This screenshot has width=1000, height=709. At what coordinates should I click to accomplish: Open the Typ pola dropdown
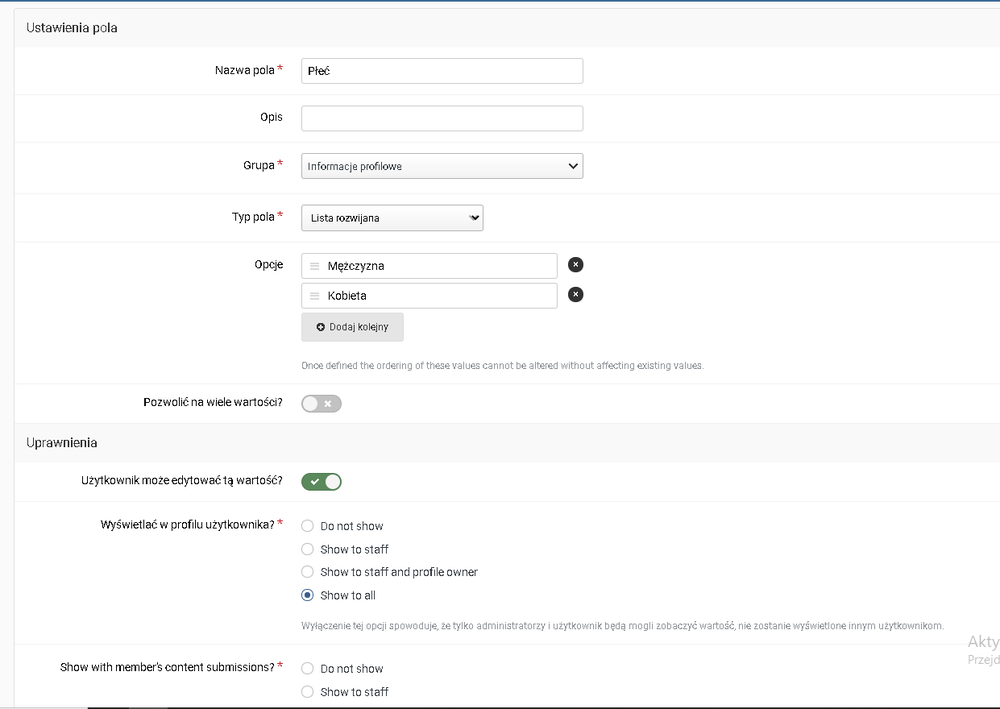pyautogui.click(x=391, y=218)
